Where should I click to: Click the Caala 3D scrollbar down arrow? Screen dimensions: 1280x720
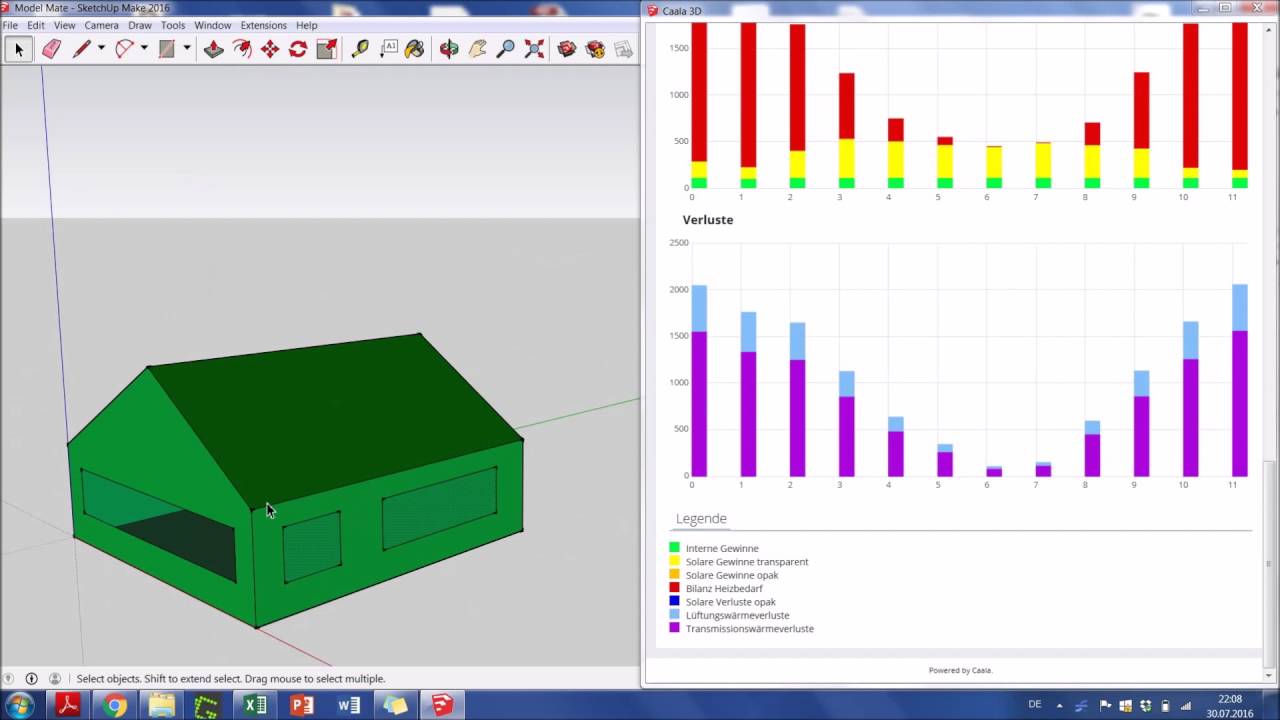[1269, 676]
